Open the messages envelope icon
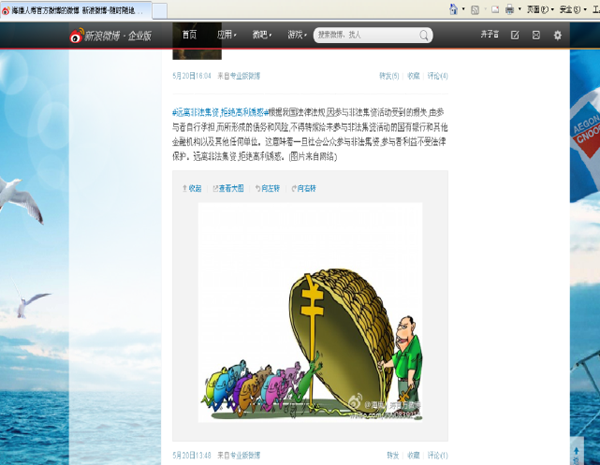Screen dimensions: 600x465 tap(536, 35)
